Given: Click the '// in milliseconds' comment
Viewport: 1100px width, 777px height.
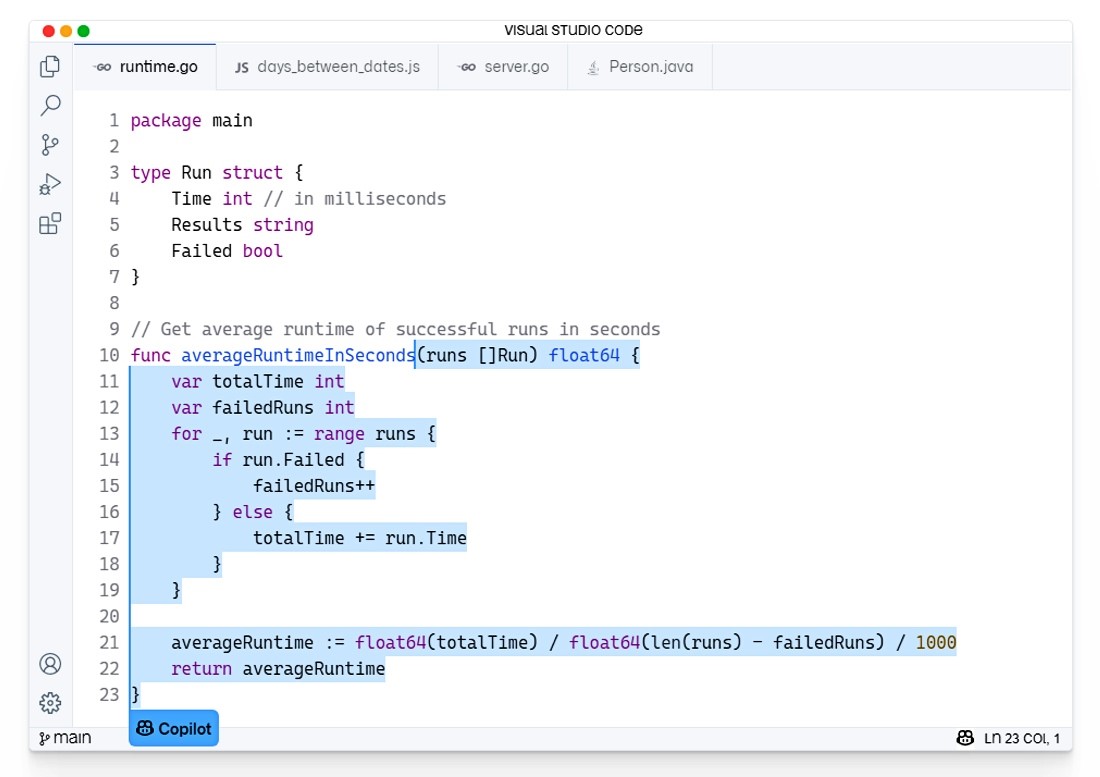Looking at the screenshot, I should [354, 199].
